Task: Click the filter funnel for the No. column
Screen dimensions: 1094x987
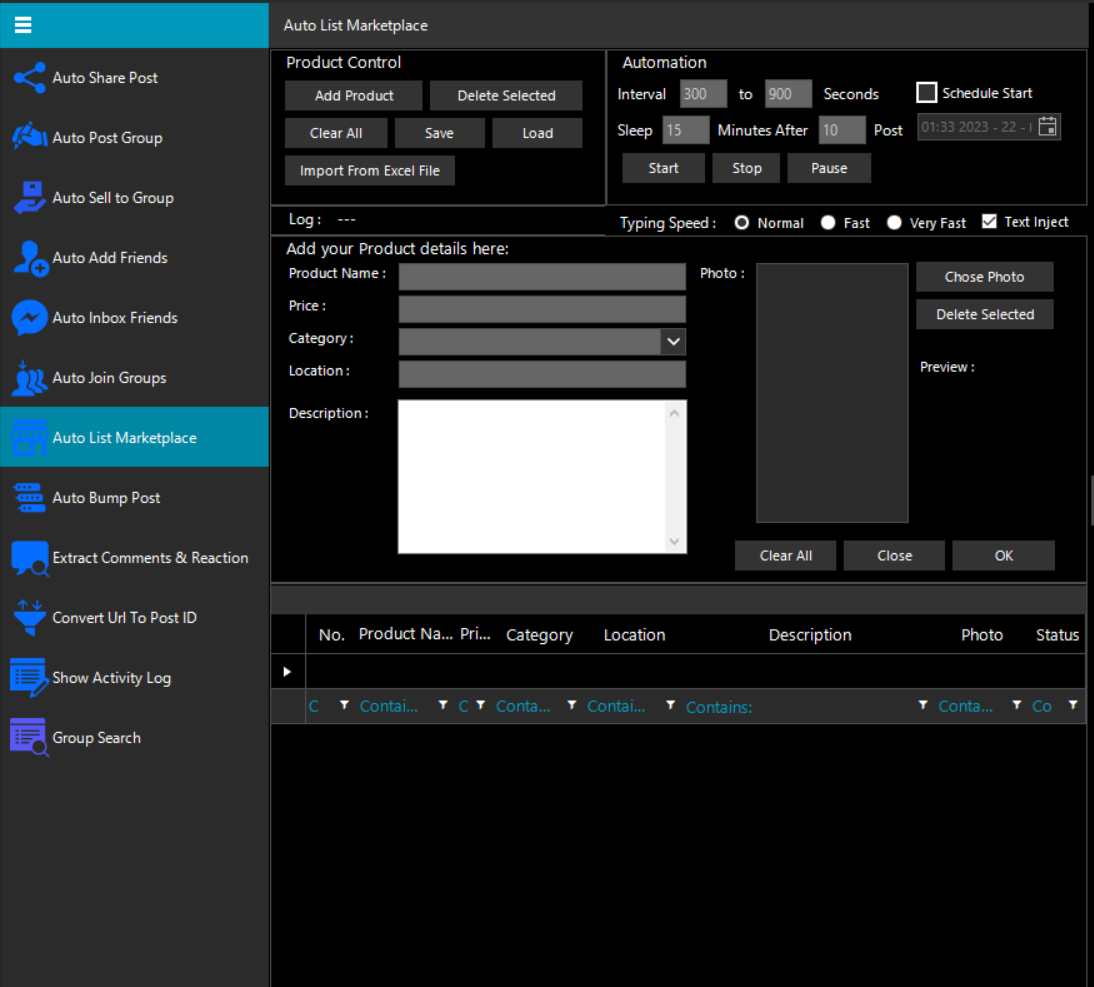Action: (x=344, y=705)
